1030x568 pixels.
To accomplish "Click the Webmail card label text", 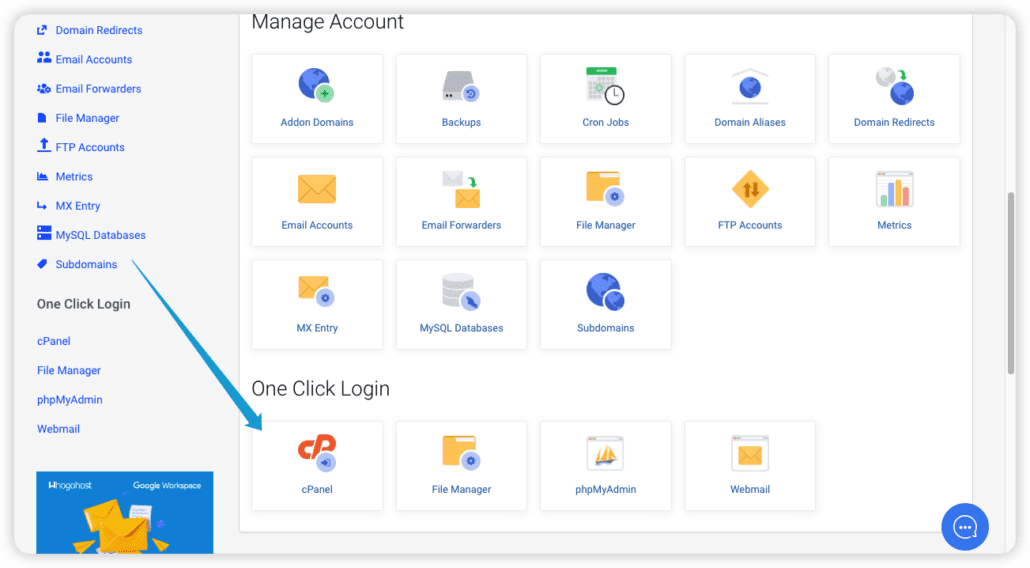I will click(750, 489).
